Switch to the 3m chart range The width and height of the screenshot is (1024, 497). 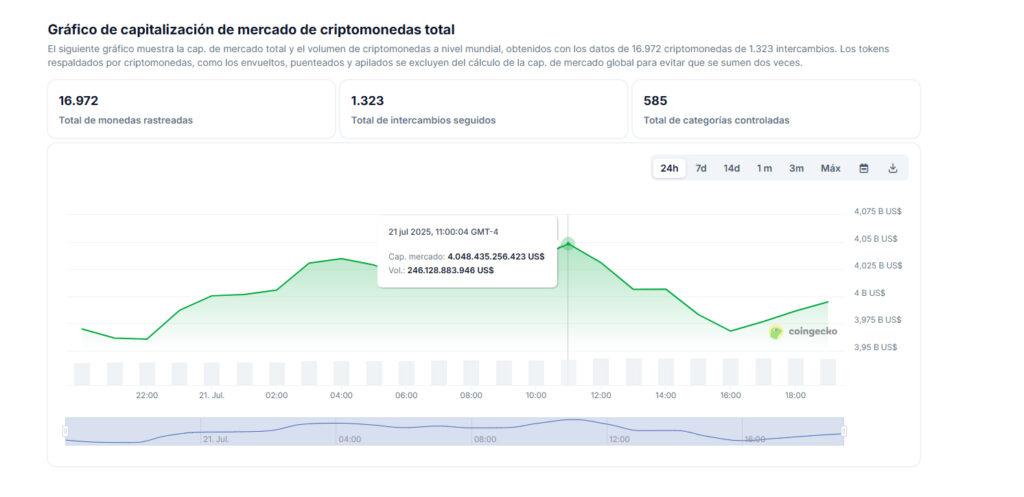(x=796, y=168)
